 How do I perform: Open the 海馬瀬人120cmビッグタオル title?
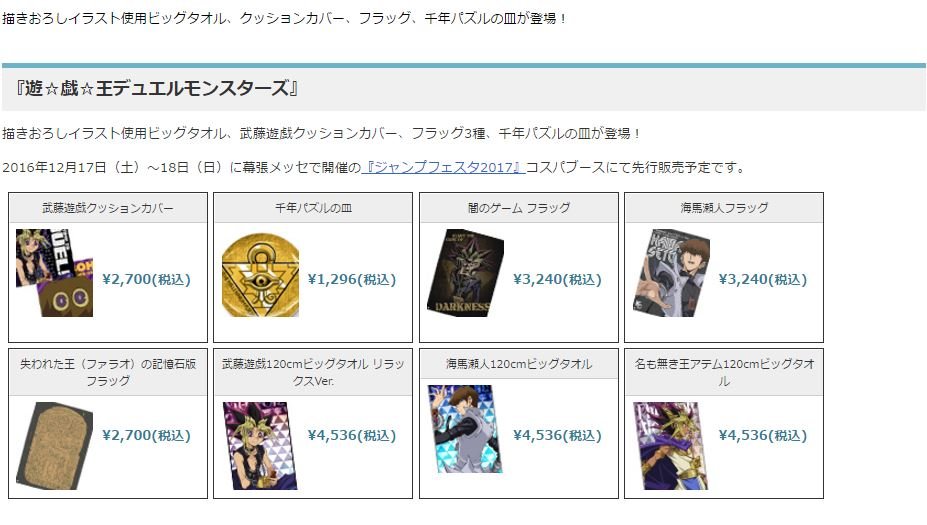[518, 364]
